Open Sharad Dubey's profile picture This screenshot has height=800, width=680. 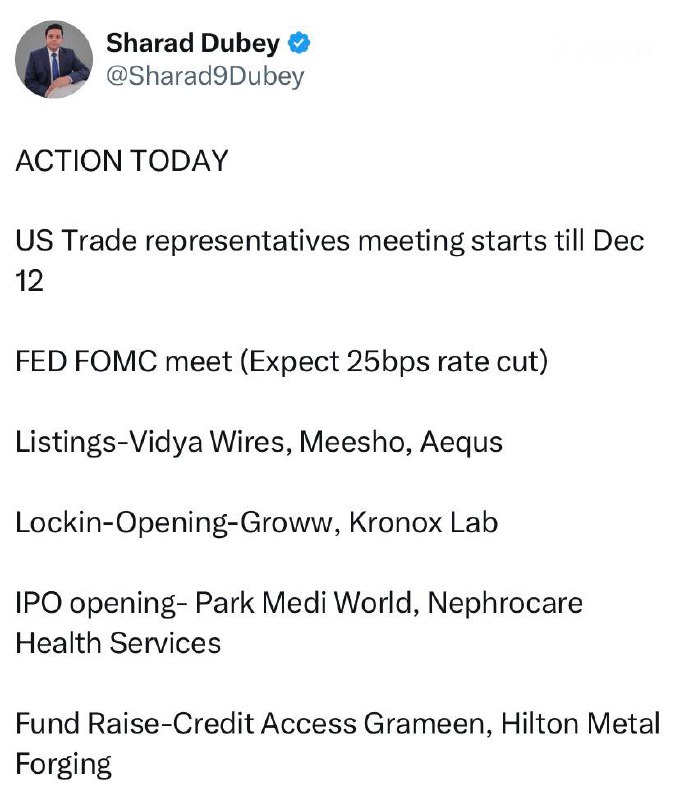54,59
